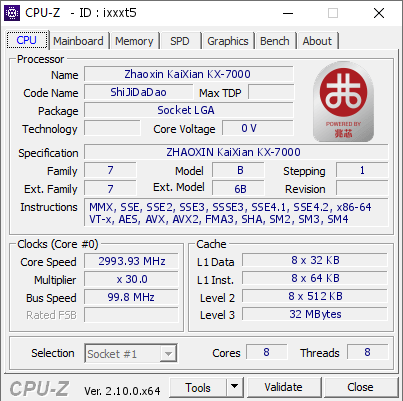Click the Stepping value 1

click(362, 170)
